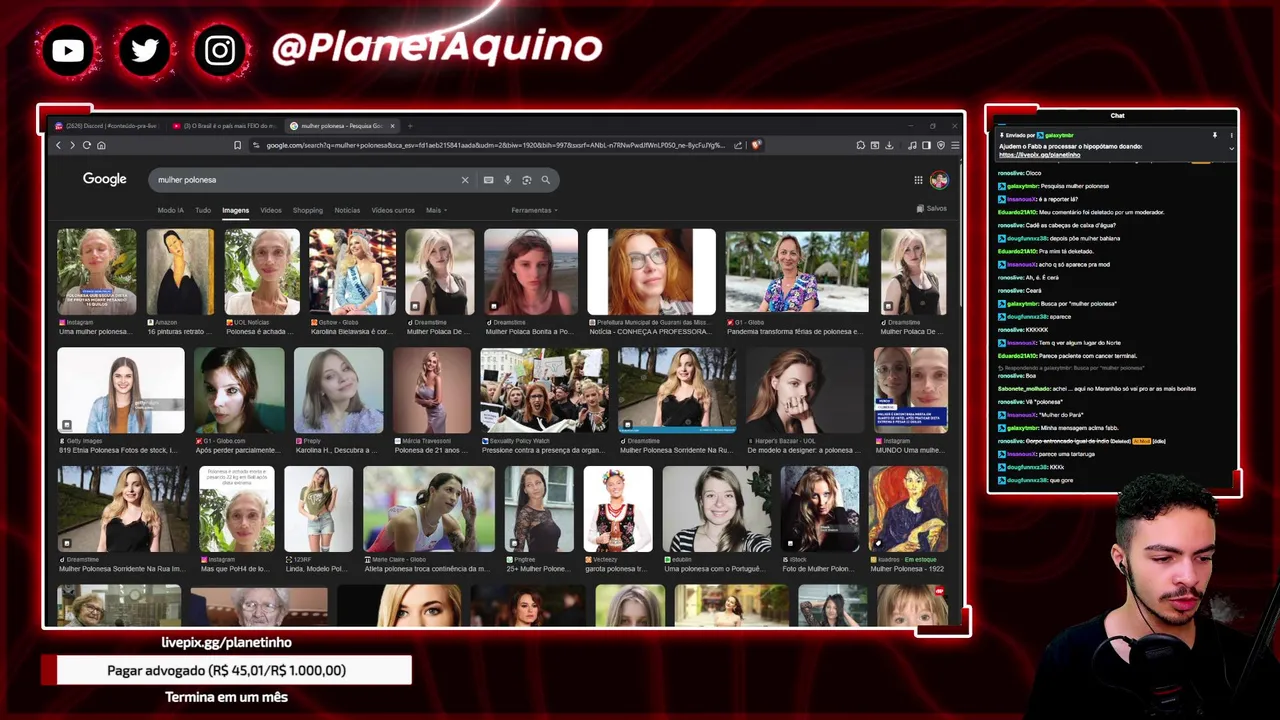Screen dimensions: 1280x720
Task: Open the edublin 'Uma polonesa' image
Action: pos(717,509)
